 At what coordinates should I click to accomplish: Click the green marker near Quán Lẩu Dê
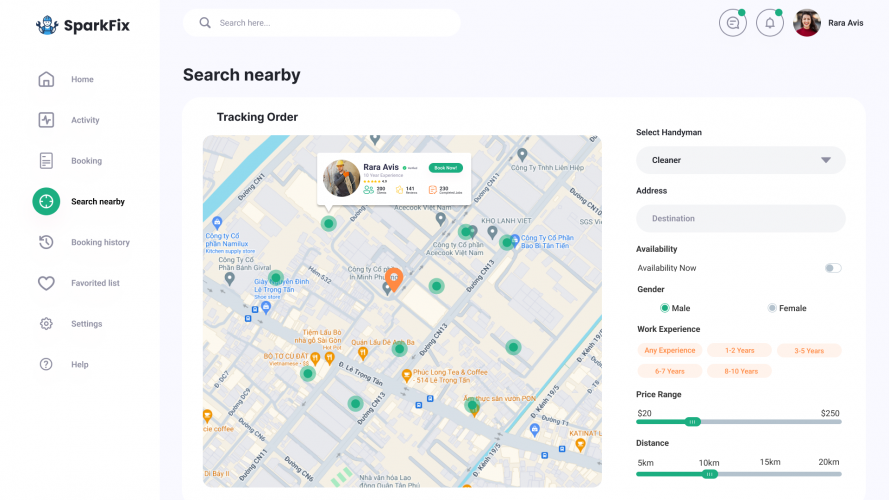(399, 349)
